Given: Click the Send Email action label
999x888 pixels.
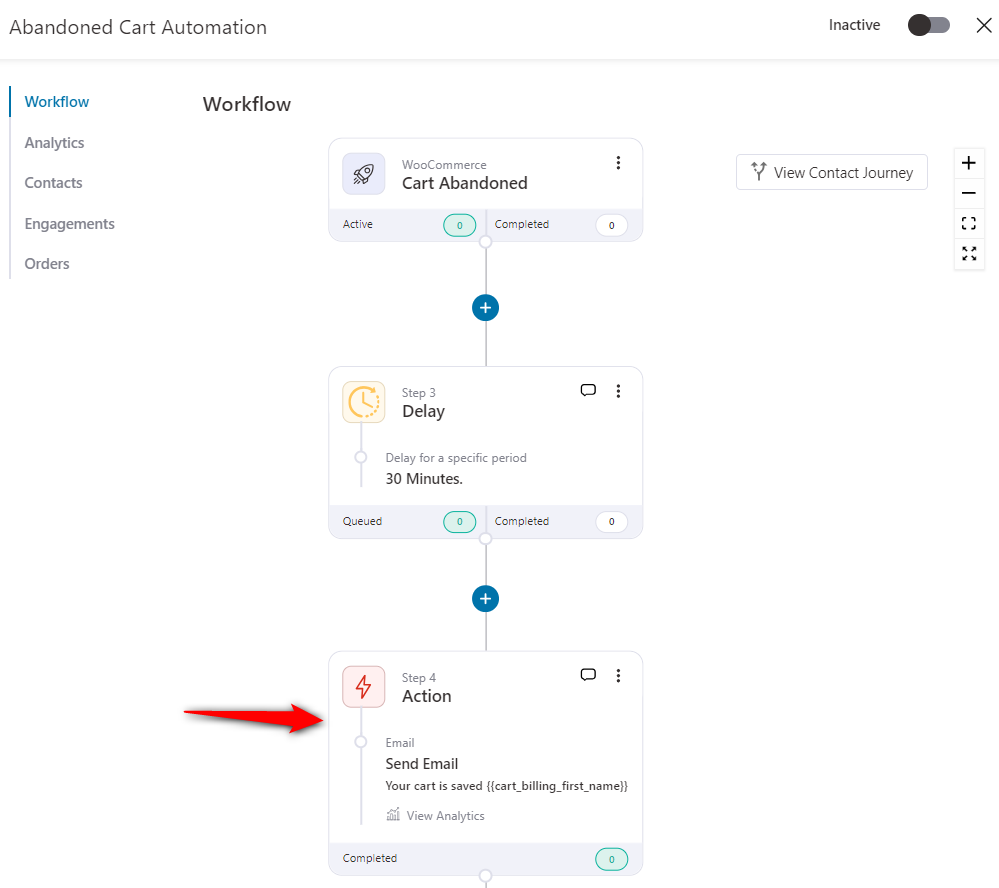Looking at the screenshot, I should pyautogui.click(x=422, y=764).
